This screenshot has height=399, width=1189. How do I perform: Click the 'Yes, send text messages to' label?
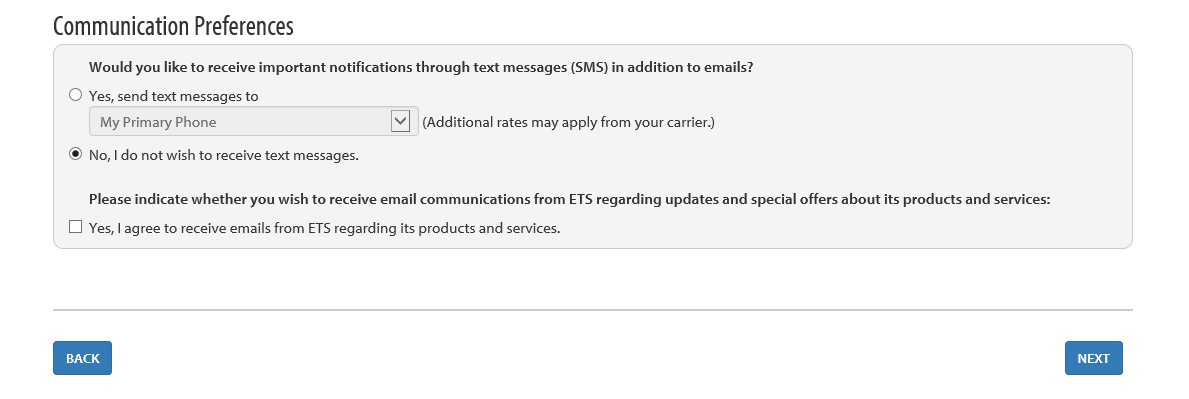click(174, 96)
